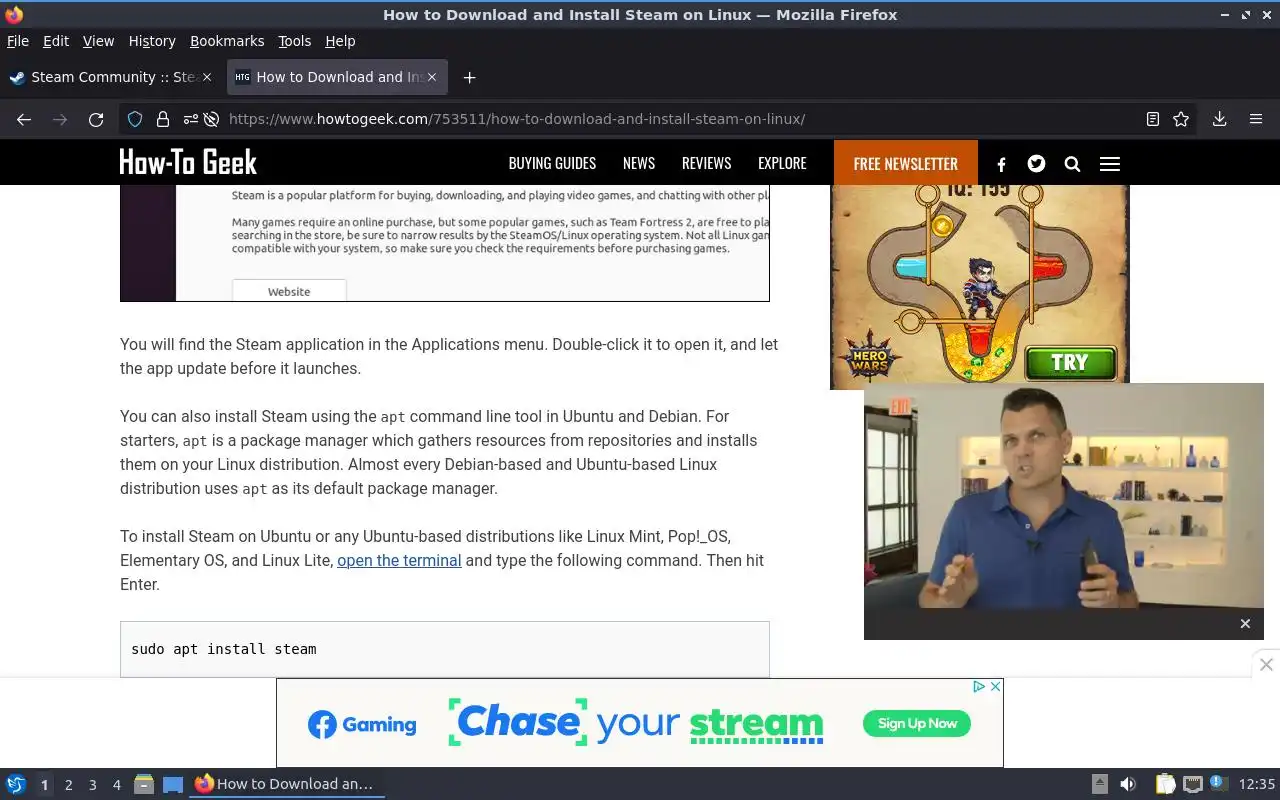This screenshot has height=800, width=1280.
Task: Open the Buying Guides section
Action: pos(552,163)
